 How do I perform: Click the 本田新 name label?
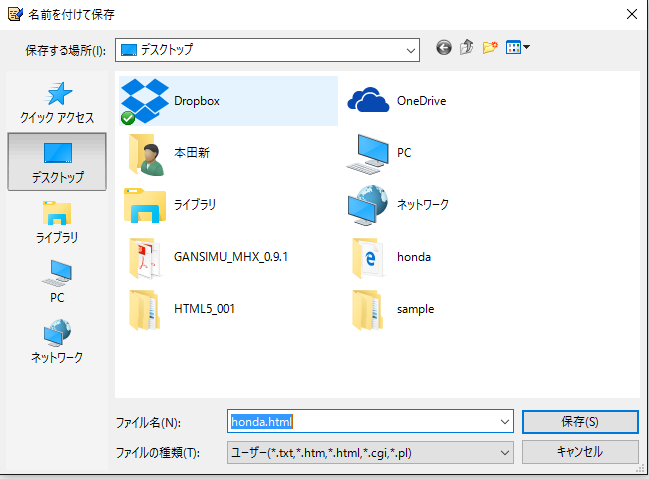pyautogui.click(x=192, y=153)
